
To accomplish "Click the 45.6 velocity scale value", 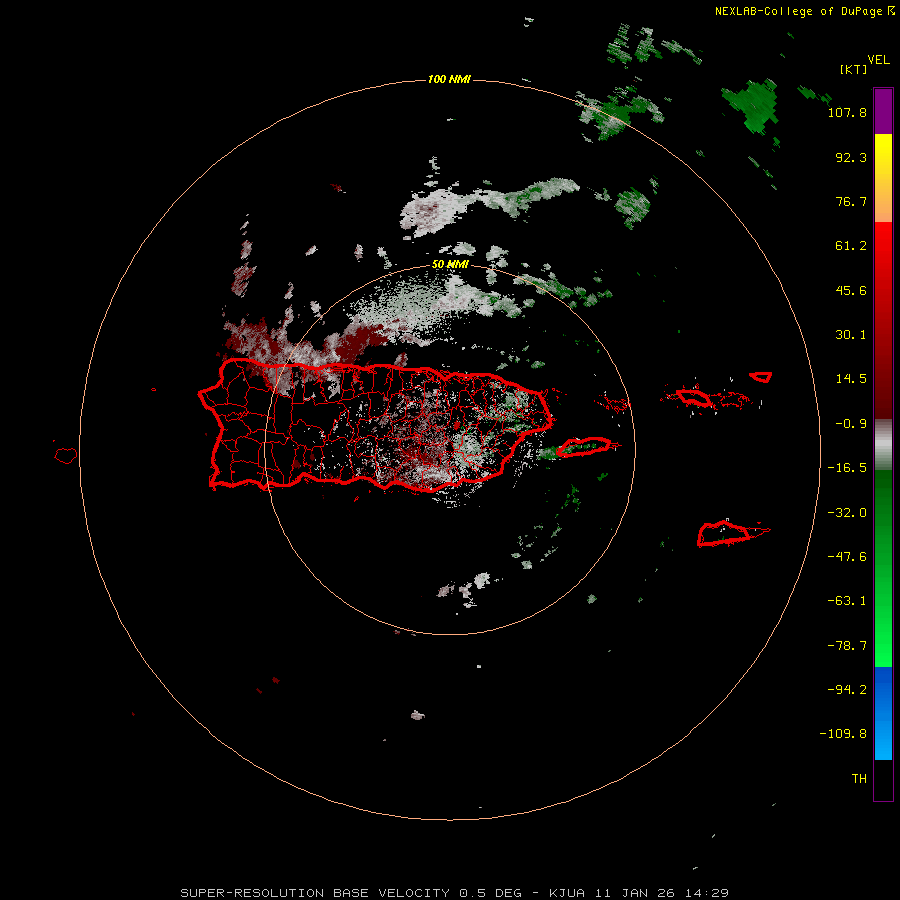I will [851, 290].
